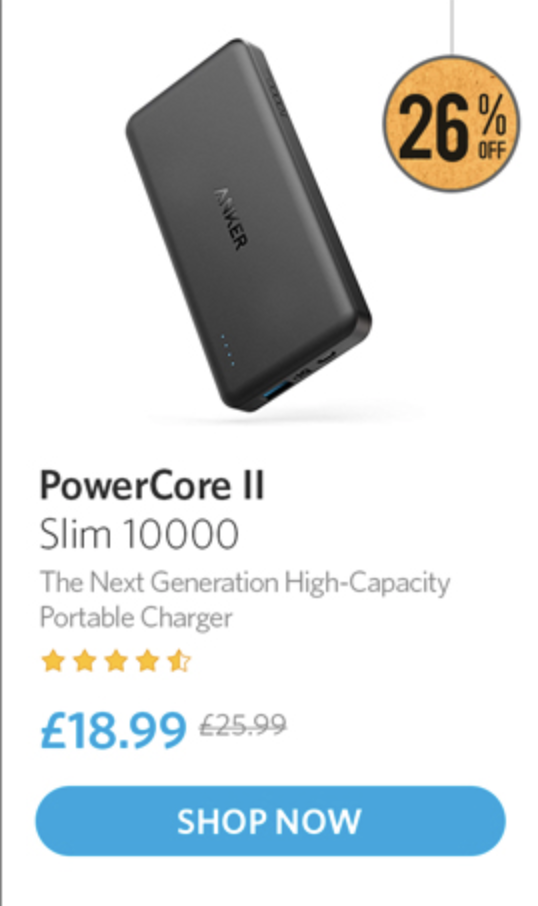The width and height of the screenshot is (538, 906).
Task: Click the third rating star
Action: click(x=116, y=660)
